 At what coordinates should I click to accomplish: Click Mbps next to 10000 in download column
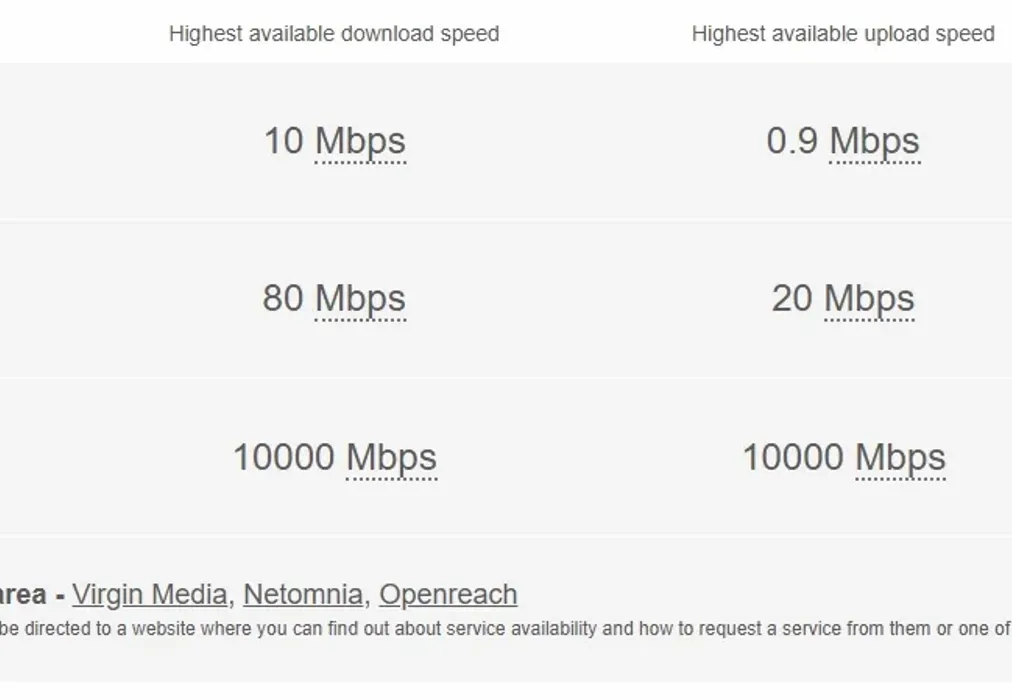391,457
